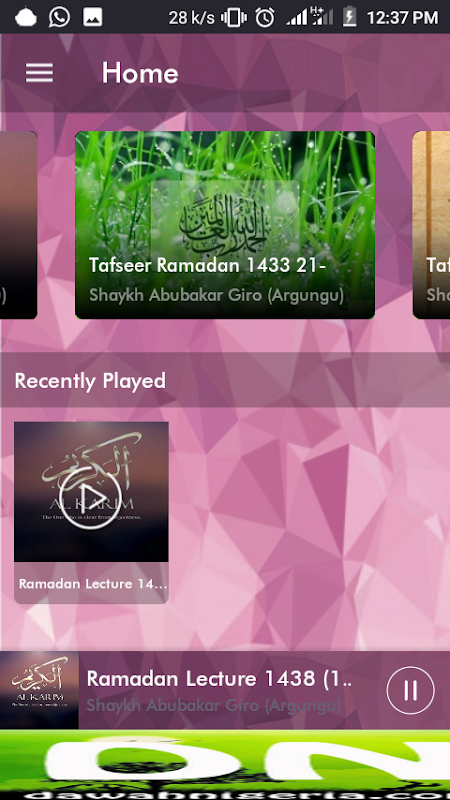The width and height of the screenshot is (450, 800).
Task: Play the recently played Al Karim lecture
Action: click(x=91, y=498)
